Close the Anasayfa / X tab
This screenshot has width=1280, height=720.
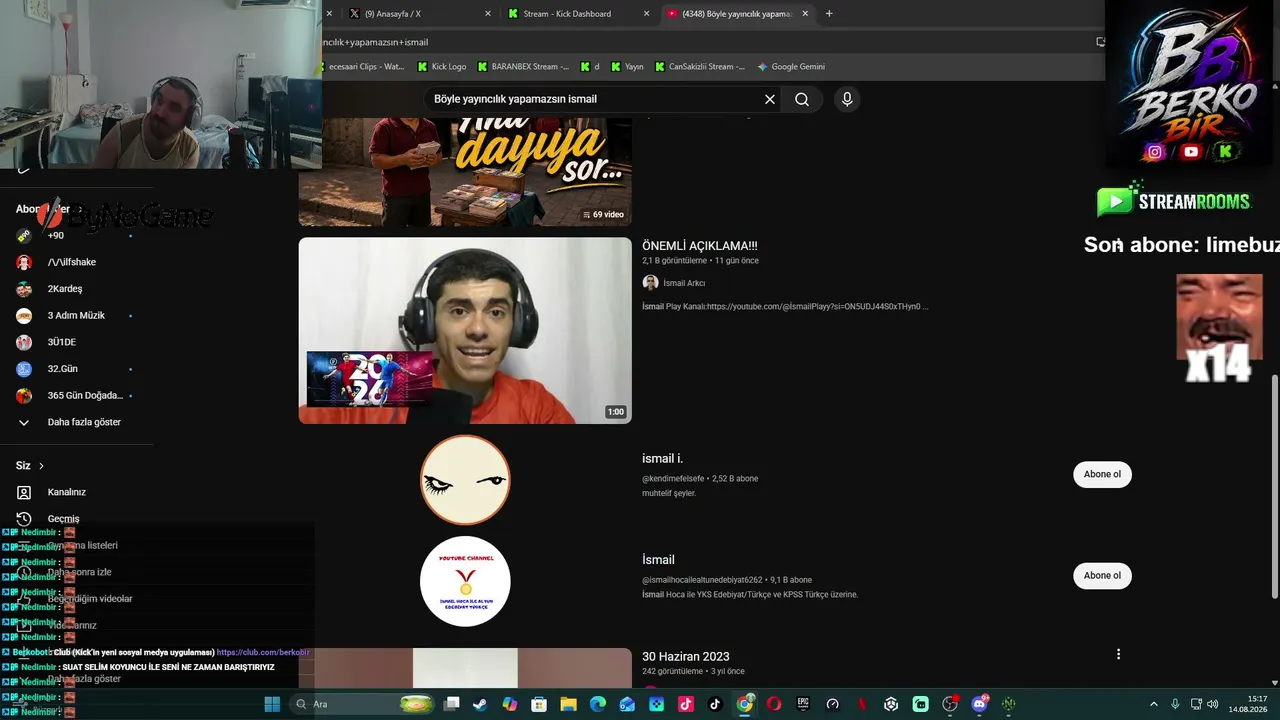[488, 14]
